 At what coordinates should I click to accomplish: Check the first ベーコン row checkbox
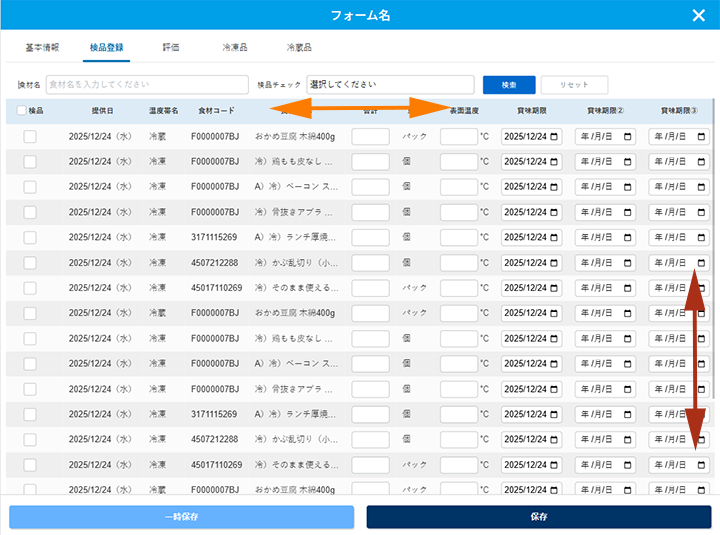click(x=30, y=187)
